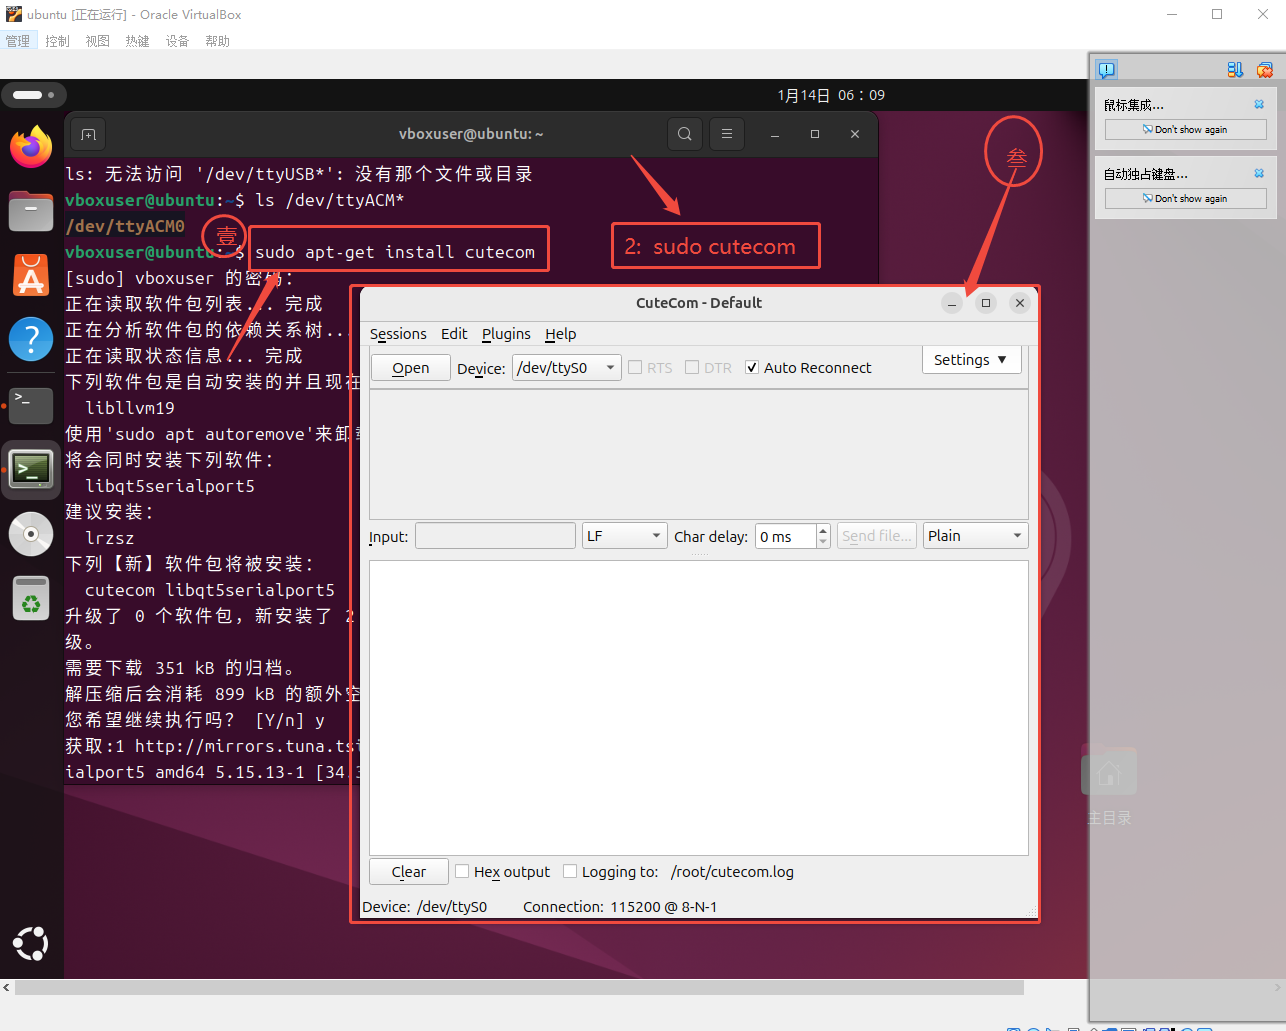Open Ubuntu Software store icon
Viewport: 1286px width, 1031px height.
[x=31, y=276]
